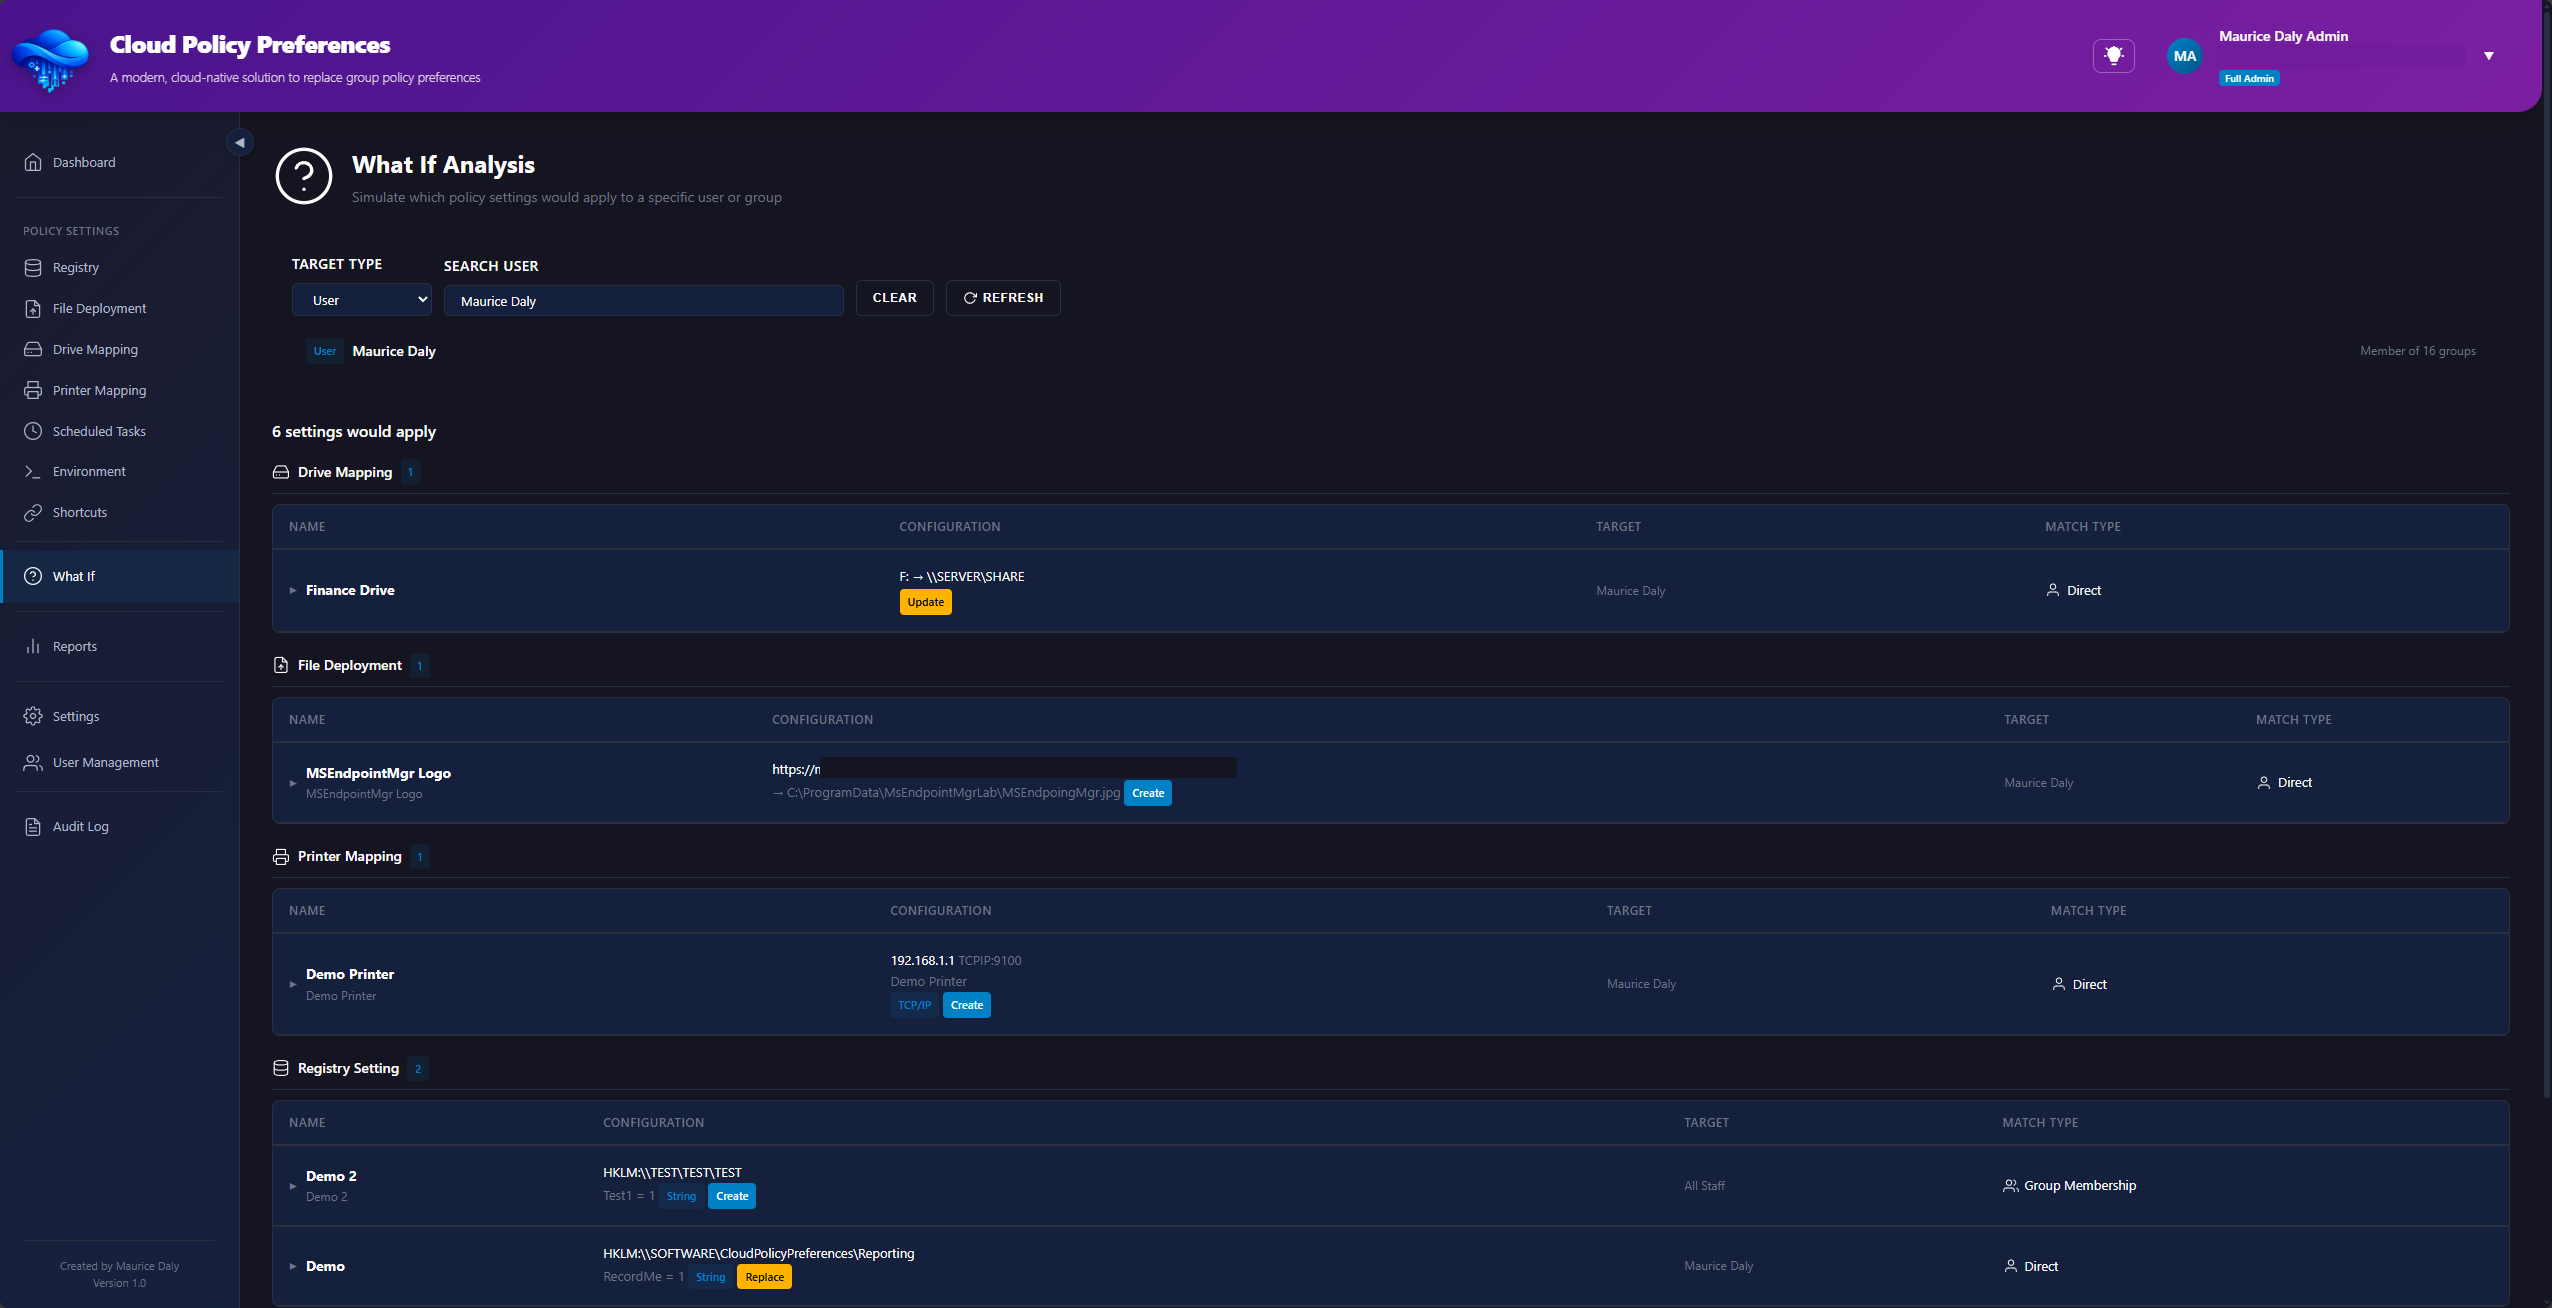Click the Registry Setting count badge 2

tap(418, 1068)
